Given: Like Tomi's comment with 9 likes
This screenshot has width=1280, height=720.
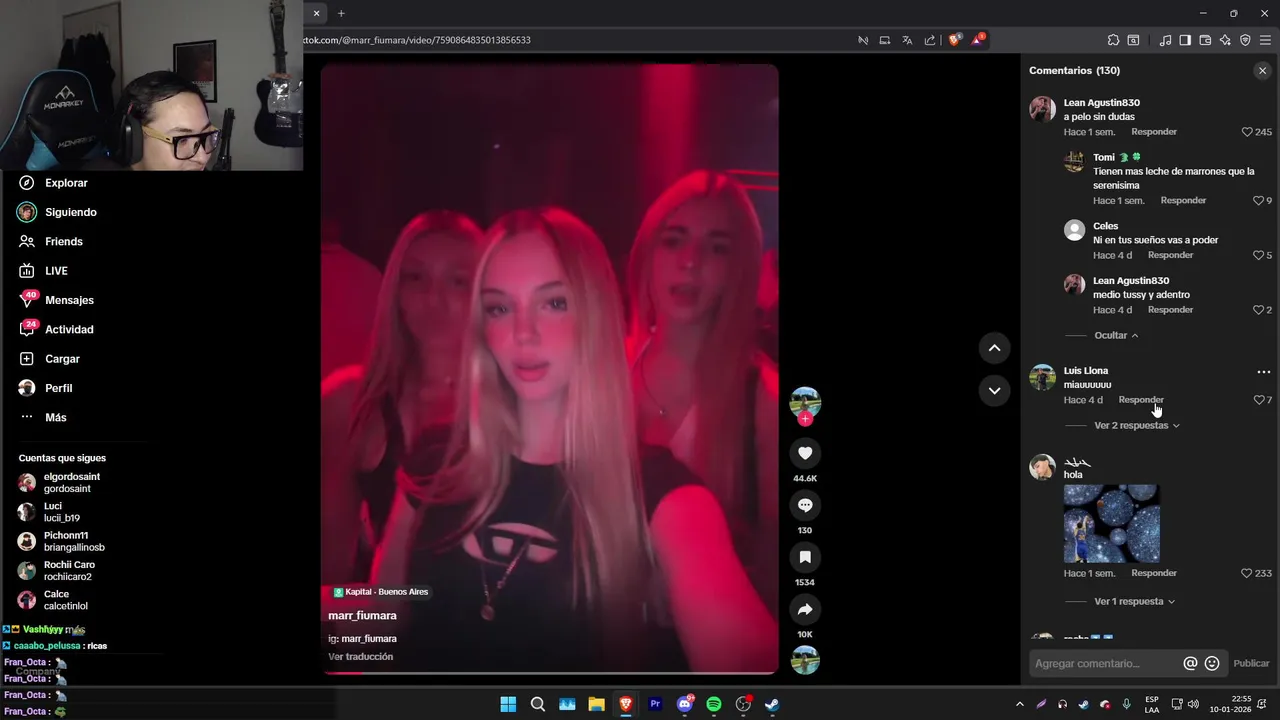Looking at the screenshot, I should 1258,201.
